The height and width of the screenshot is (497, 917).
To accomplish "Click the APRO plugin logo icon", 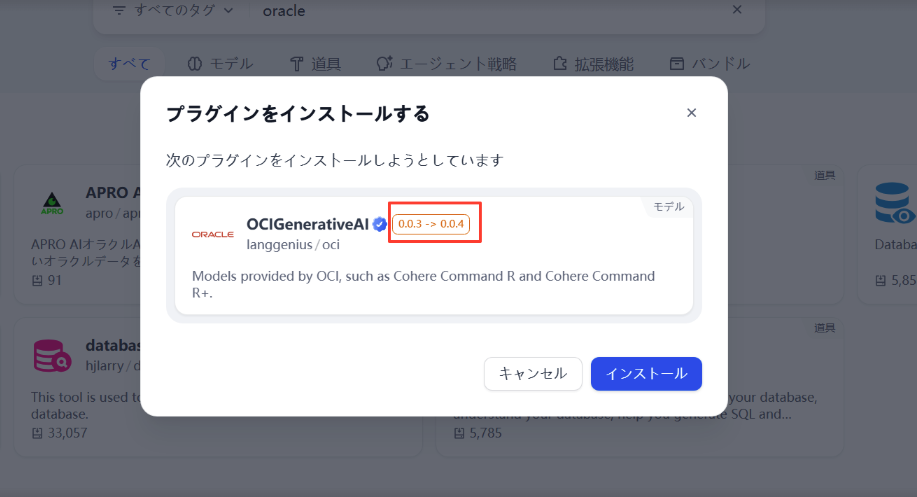I will pyautogui.click(x=52, y=203).
